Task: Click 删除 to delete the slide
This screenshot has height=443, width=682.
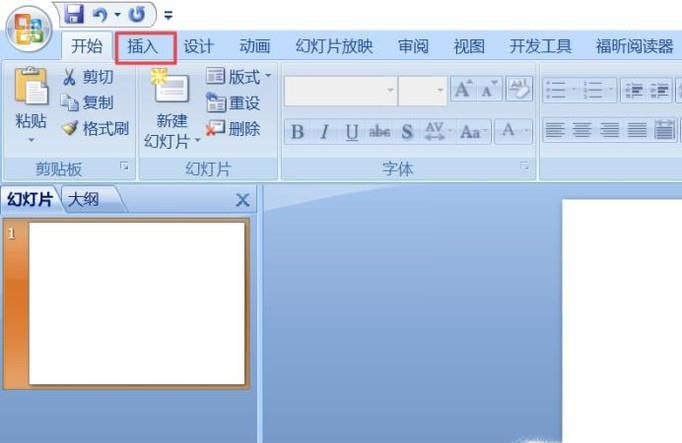Action: (x=233, y=128)
